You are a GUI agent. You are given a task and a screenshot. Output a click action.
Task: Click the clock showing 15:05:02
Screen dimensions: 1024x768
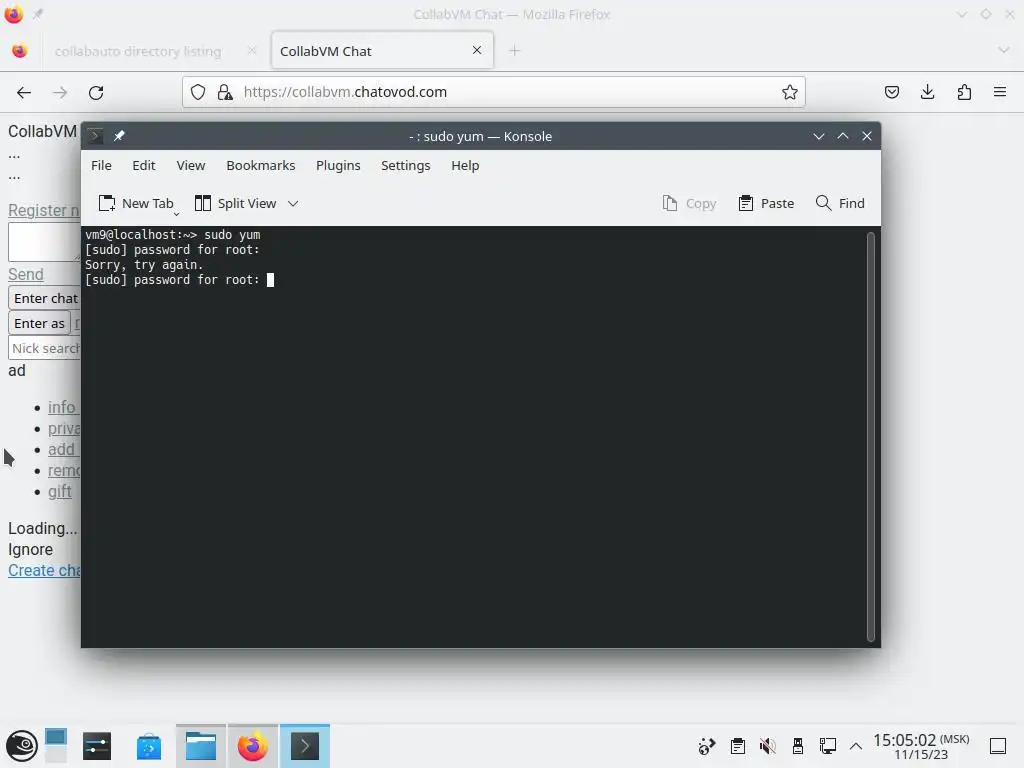[x=921, y=746]
